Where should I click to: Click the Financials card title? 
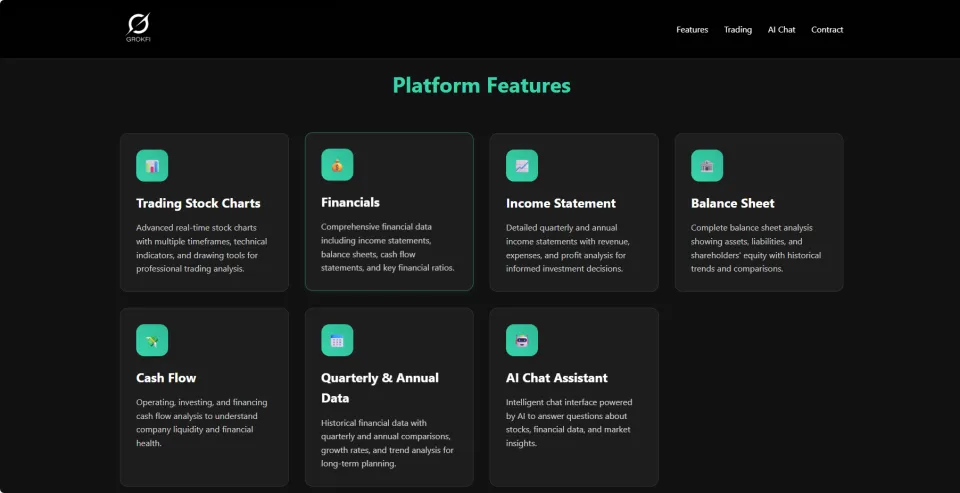(350, 202)
